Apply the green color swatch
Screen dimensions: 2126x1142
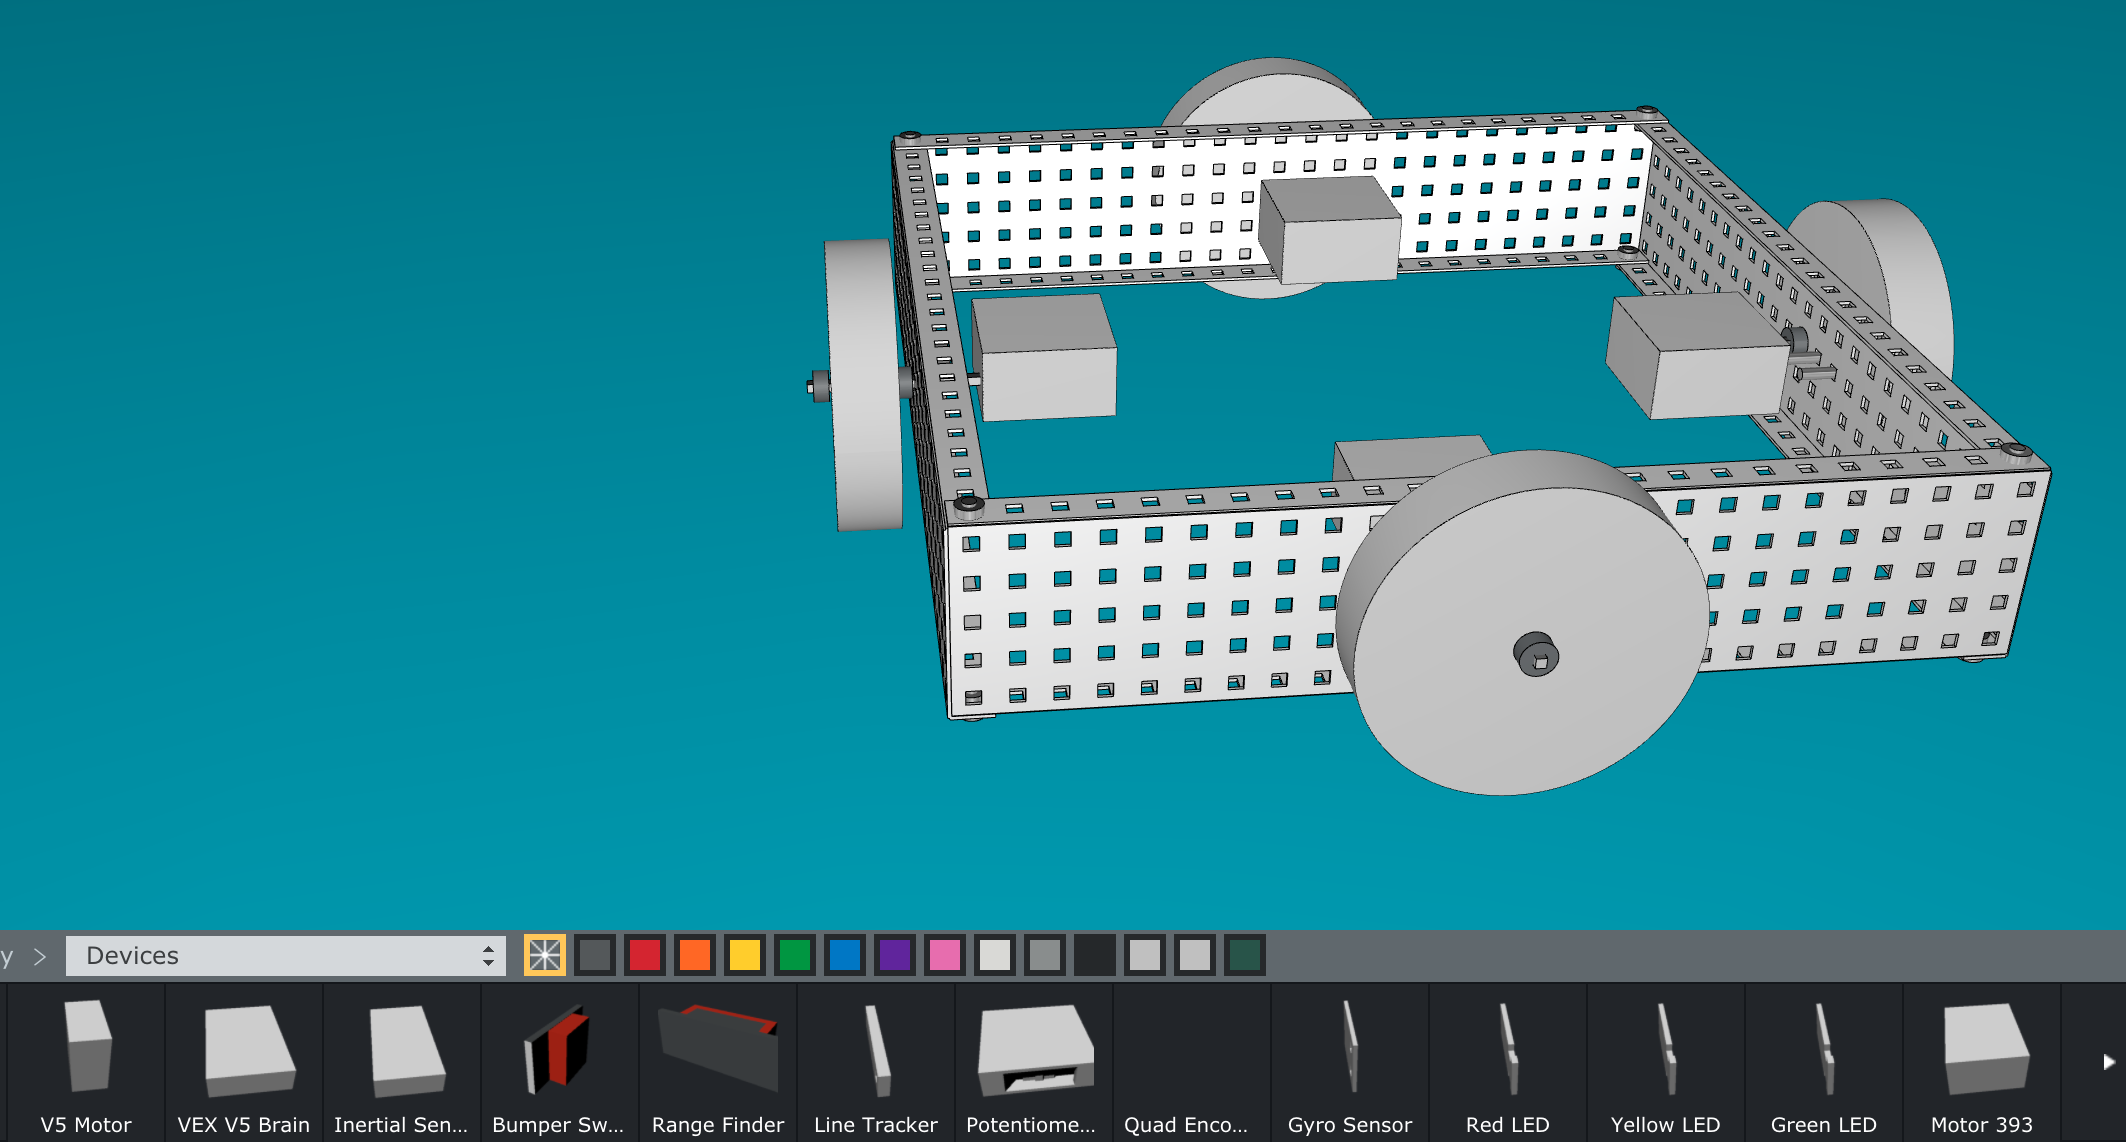(x=795, y=955)
